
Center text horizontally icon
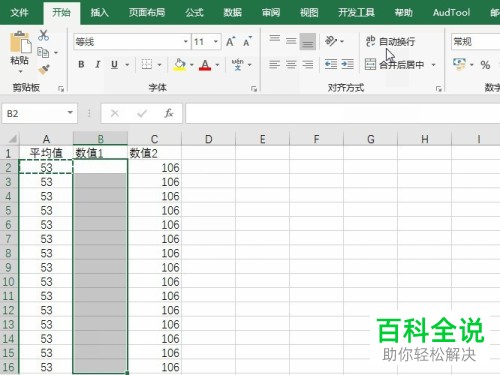[291, 64]
